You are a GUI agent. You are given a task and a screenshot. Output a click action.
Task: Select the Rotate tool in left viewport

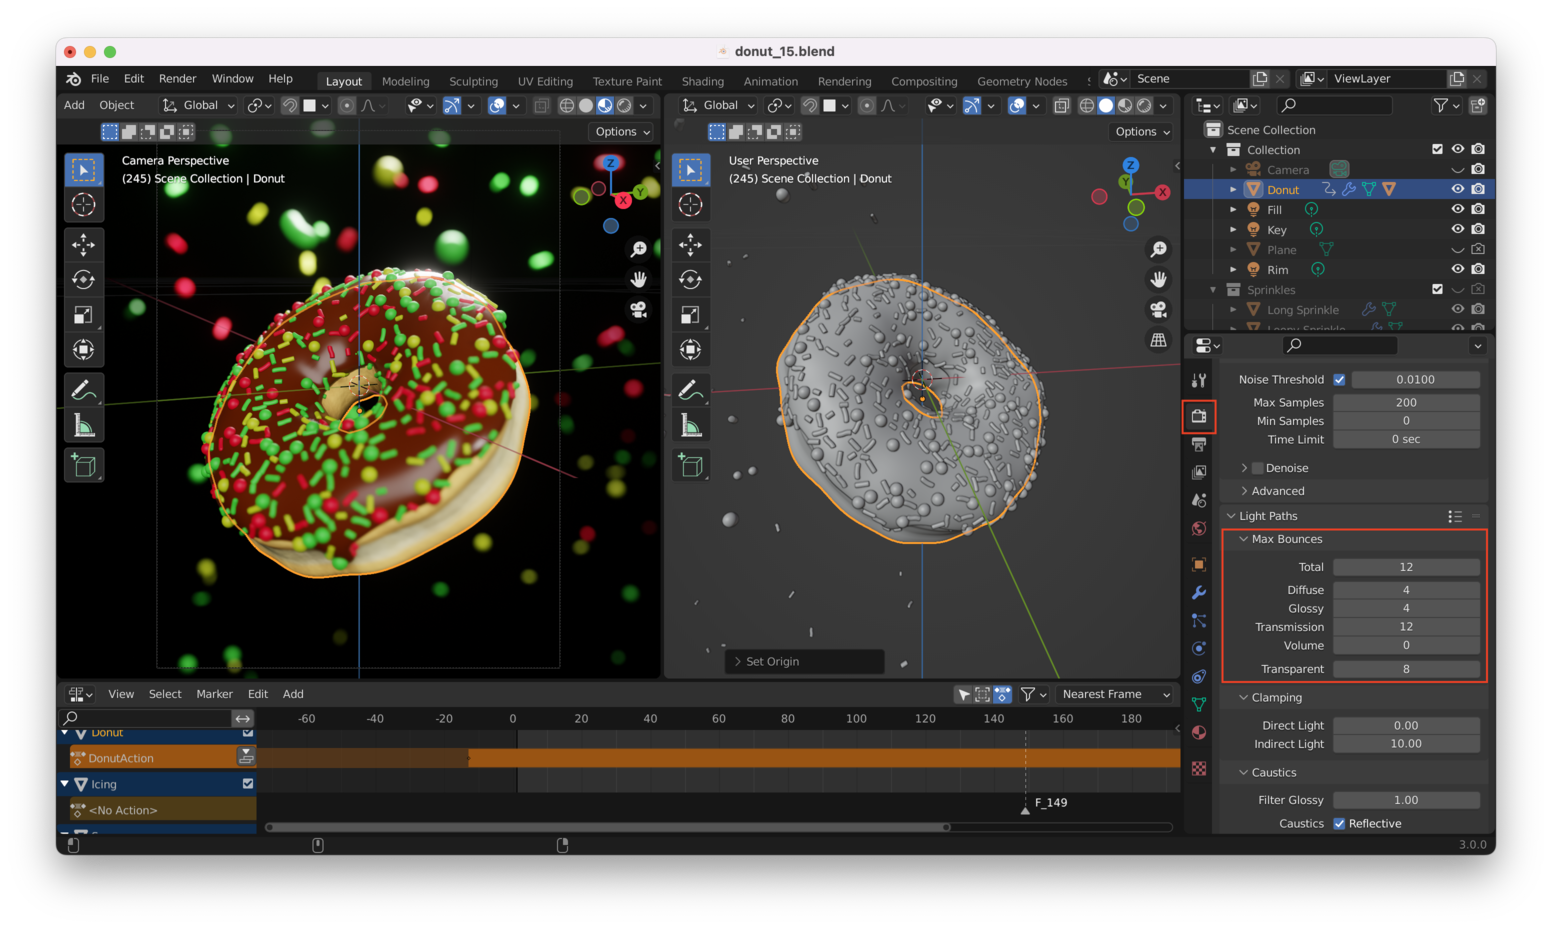coord(84,280)
